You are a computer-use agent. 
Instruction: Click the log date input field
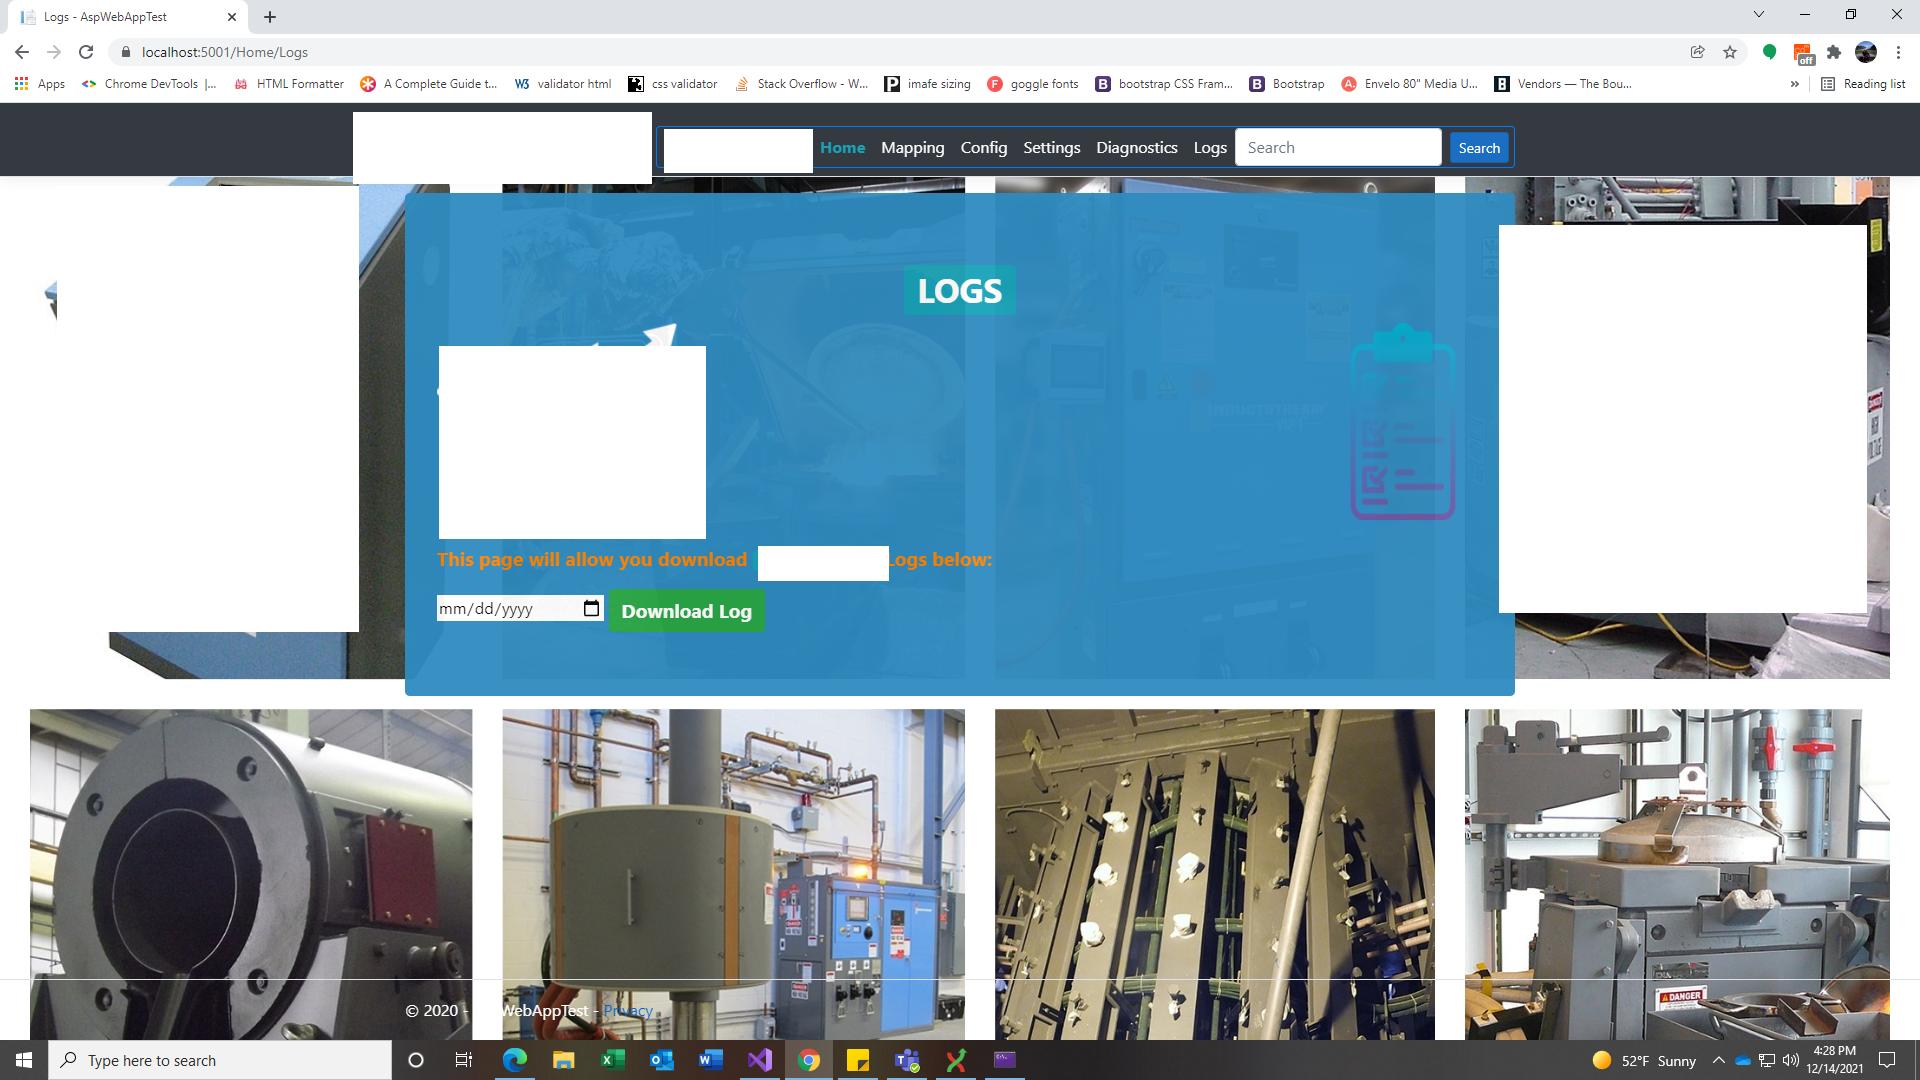(x=520, y=608)
